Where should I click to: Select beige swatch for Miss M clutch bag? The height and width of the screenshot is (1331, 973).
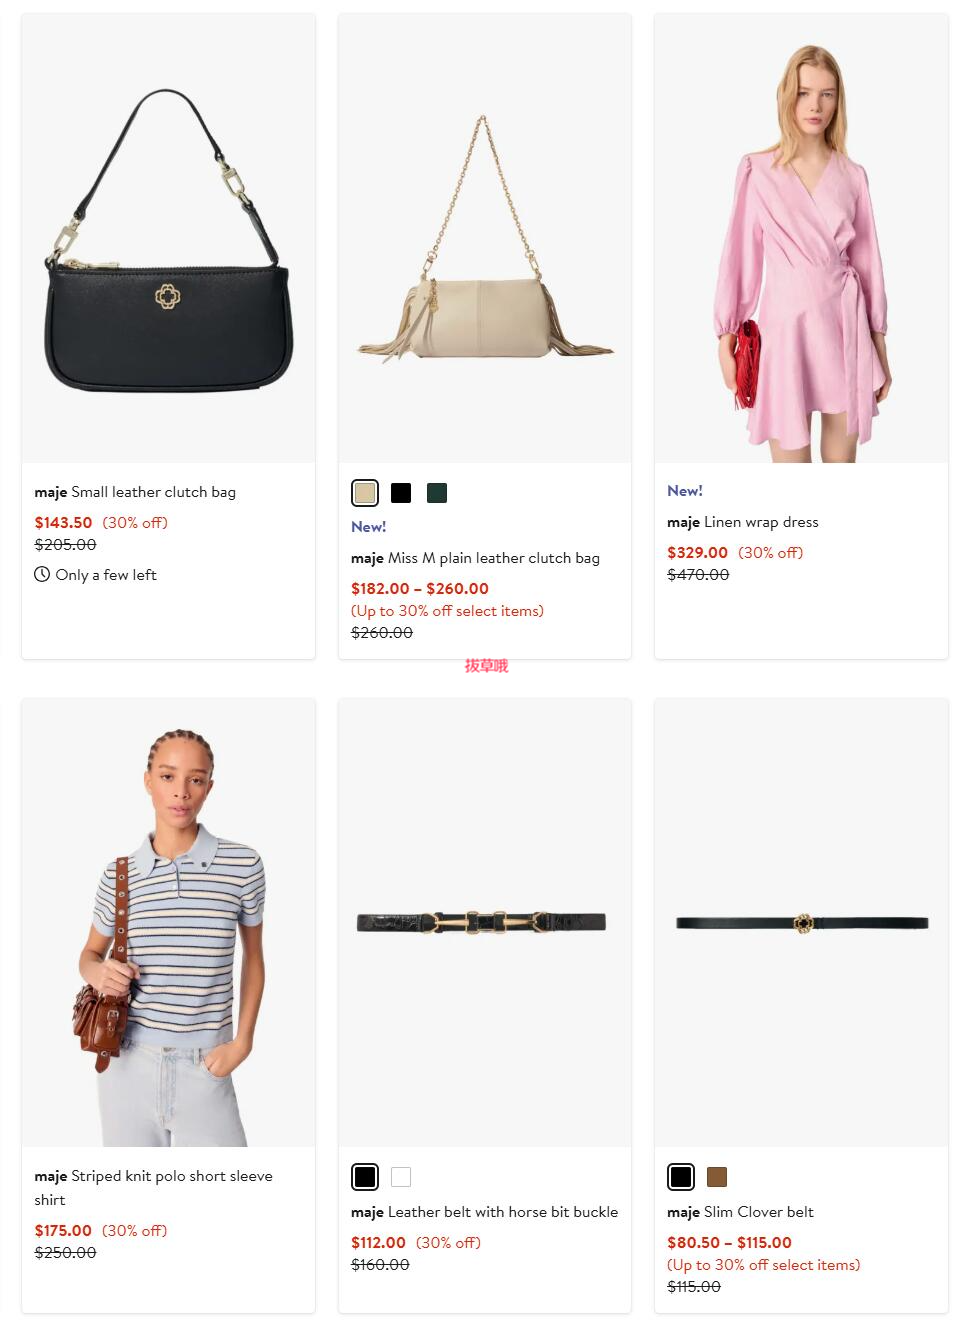tap(365, 493)
